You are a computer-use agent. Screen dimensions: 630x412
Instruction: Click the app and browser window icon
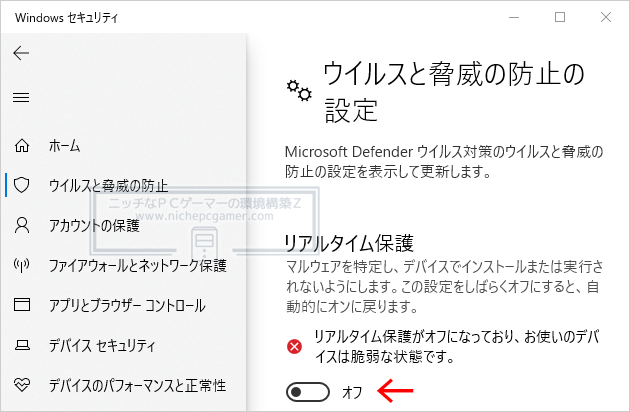tap(22, 305)
